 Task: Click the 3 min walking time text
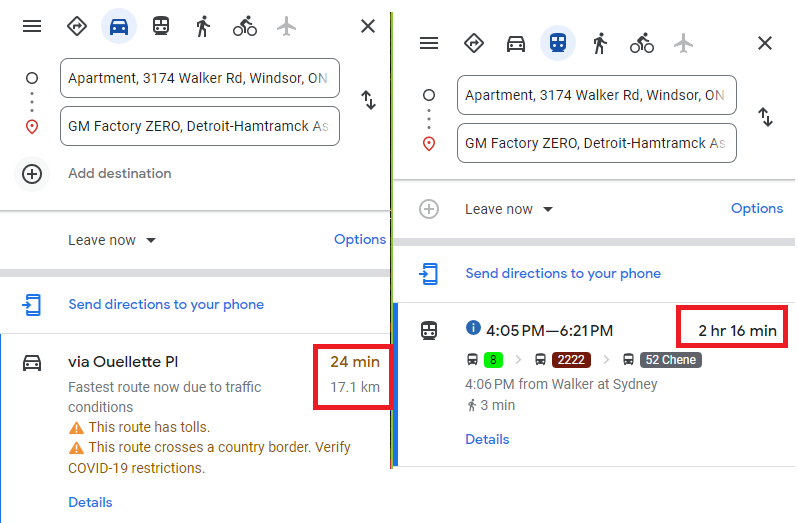[x=498, y=405]
